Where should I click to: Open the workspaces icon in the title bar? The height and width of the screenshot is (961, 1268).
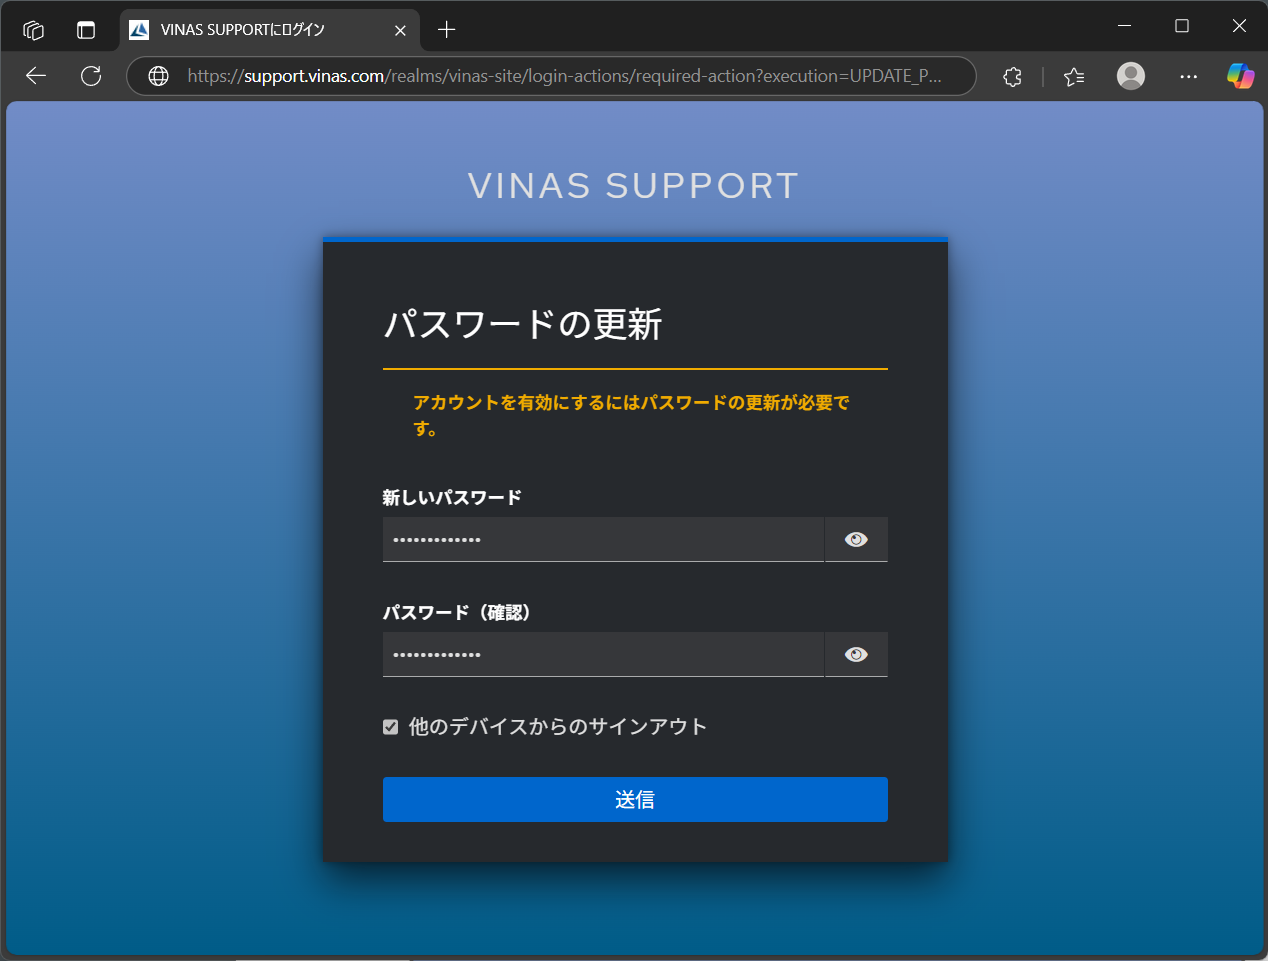point(33,30)
